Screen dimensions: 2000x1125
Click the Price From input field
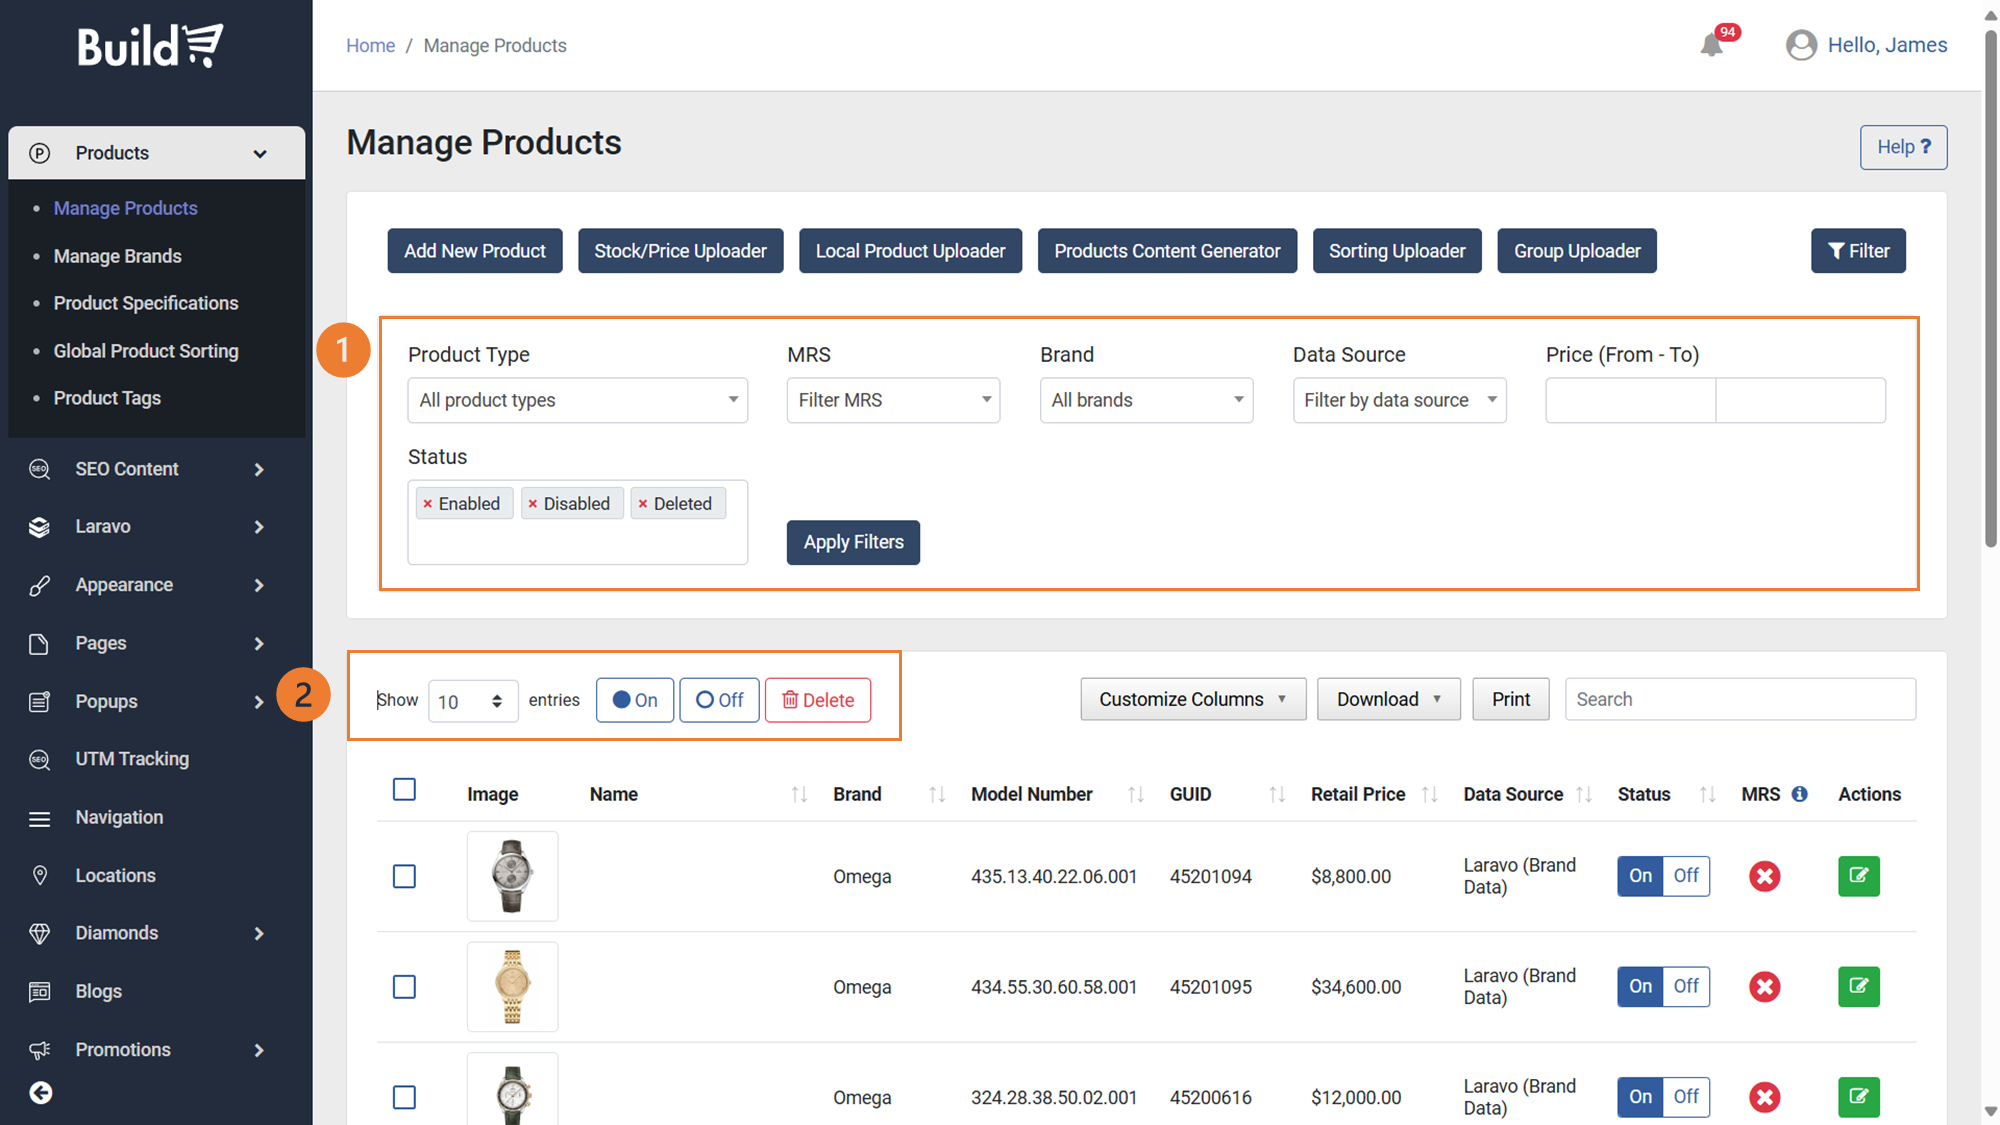[x=1631, y=400]
